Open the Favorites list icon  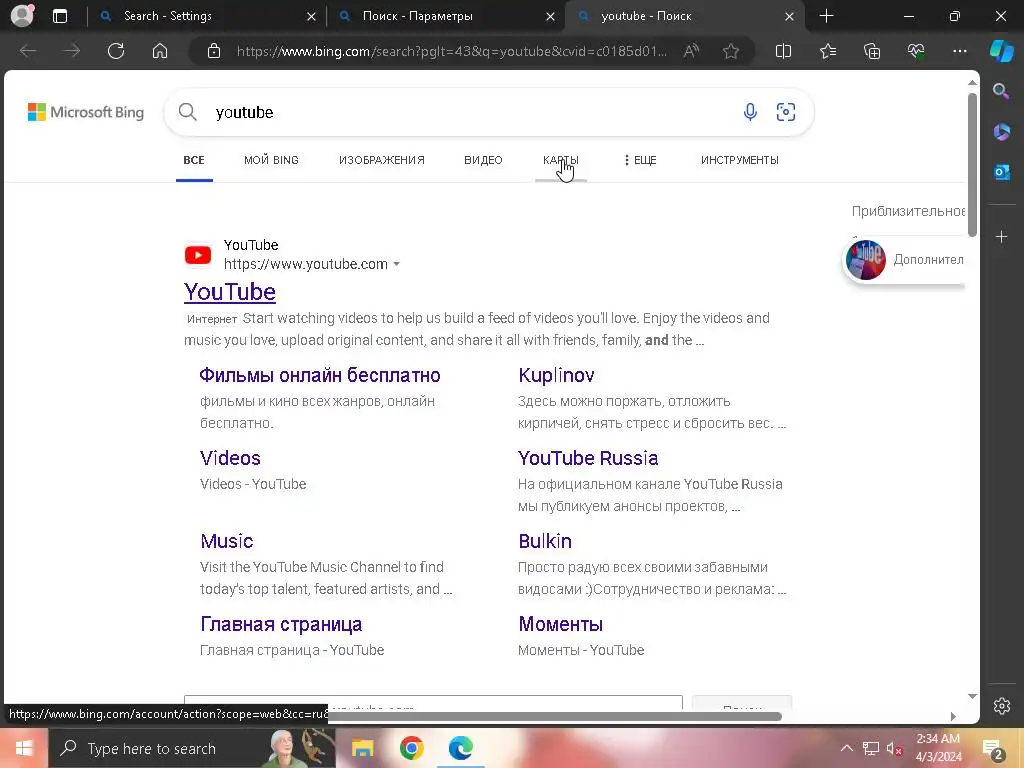pos(828,51)
